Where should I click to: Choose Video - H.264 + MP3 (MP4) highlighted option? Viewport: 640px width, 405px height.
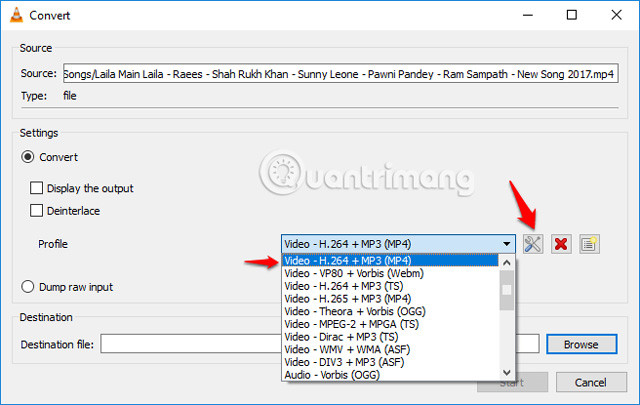pos(390,260)
